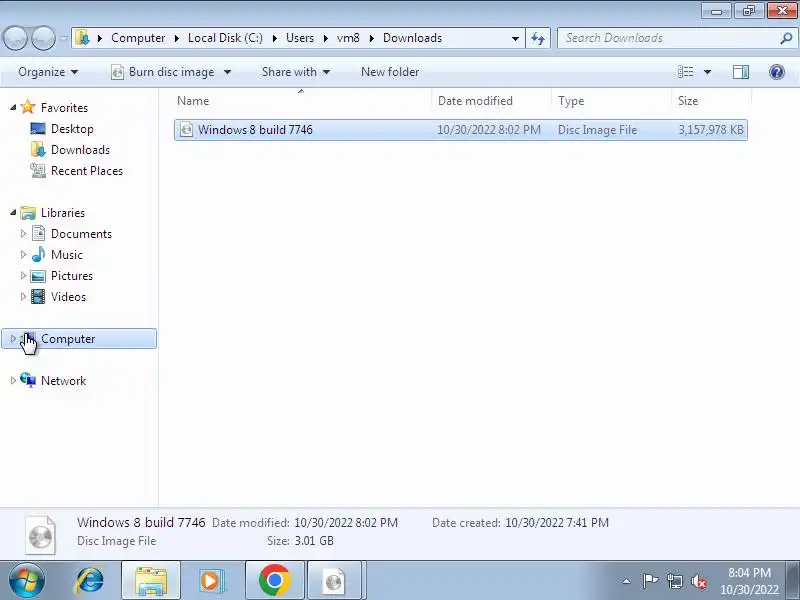The image size is (800, 600).
Task: Launch Windows Media Player from taskbar
Action: (x=211, y=581)
